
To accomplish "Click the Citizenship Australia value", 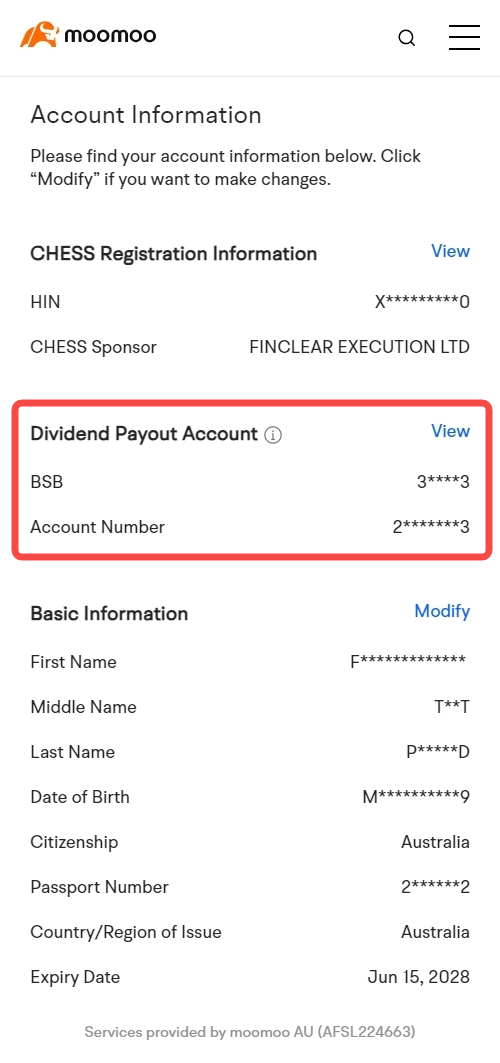I will (x=436, y=842).
